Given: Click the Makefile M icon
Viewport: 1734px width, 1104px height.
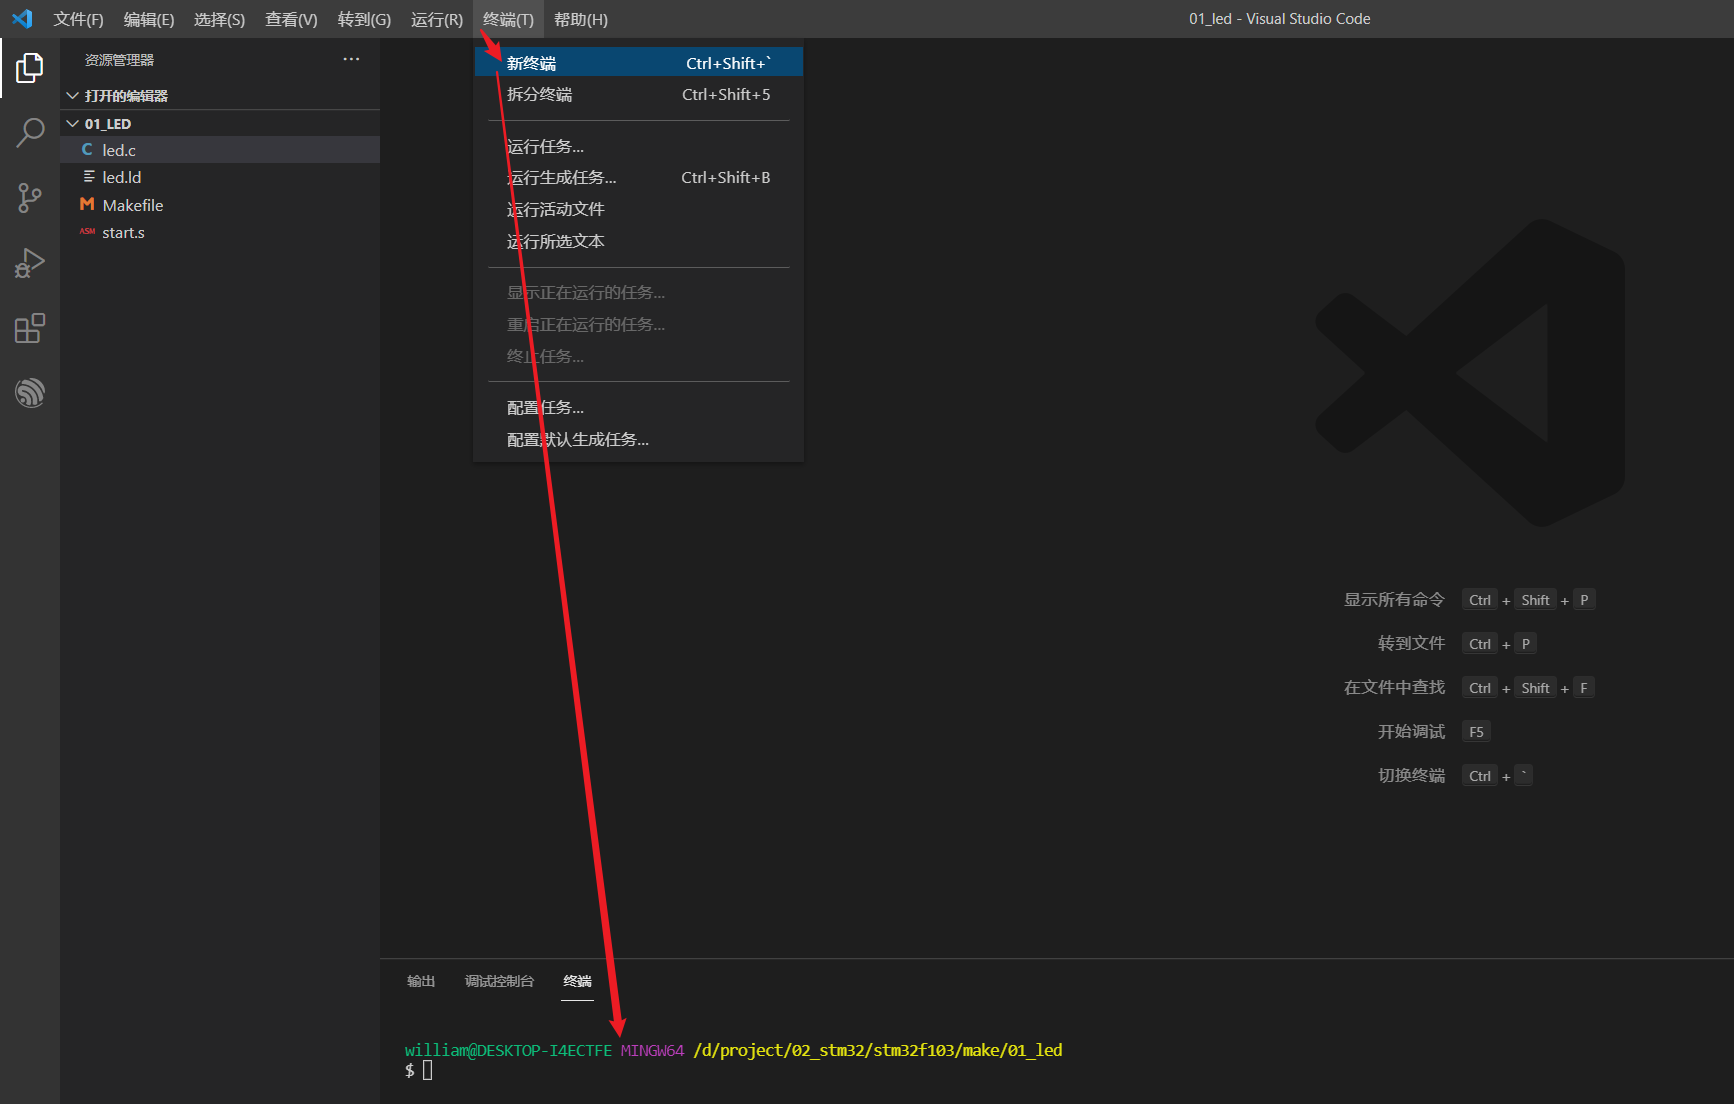Looking at the screenshot, I should pyautogui.click(x=87, y=204).
